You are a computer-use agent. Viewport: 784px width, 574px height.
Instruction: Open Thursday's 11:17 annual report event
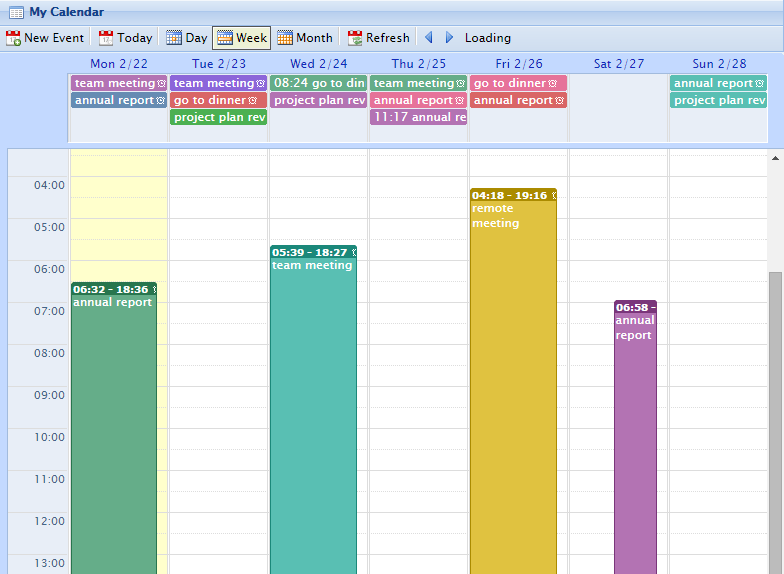click(x=418, y=117)
